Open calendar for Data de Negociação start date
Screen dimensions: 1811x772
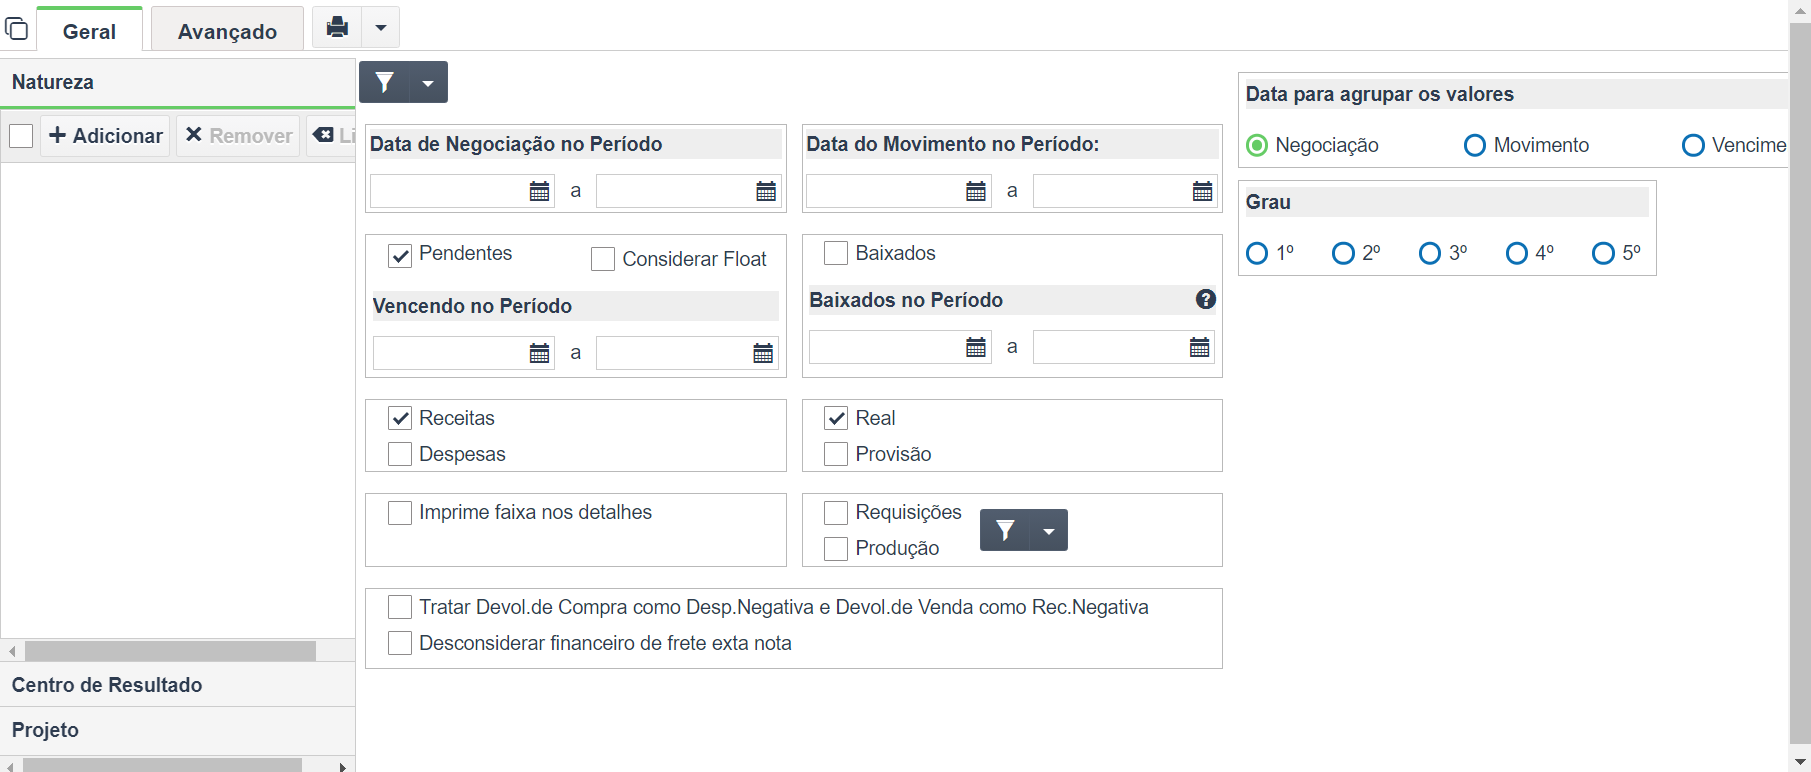539,191
